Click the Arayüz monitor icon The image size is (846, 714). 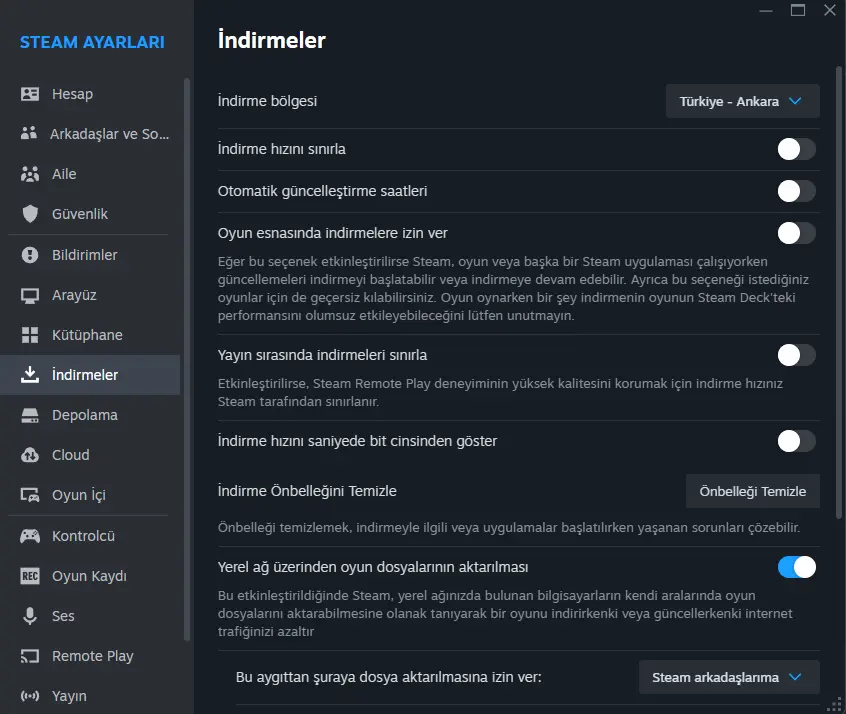(x=30, y=295)
